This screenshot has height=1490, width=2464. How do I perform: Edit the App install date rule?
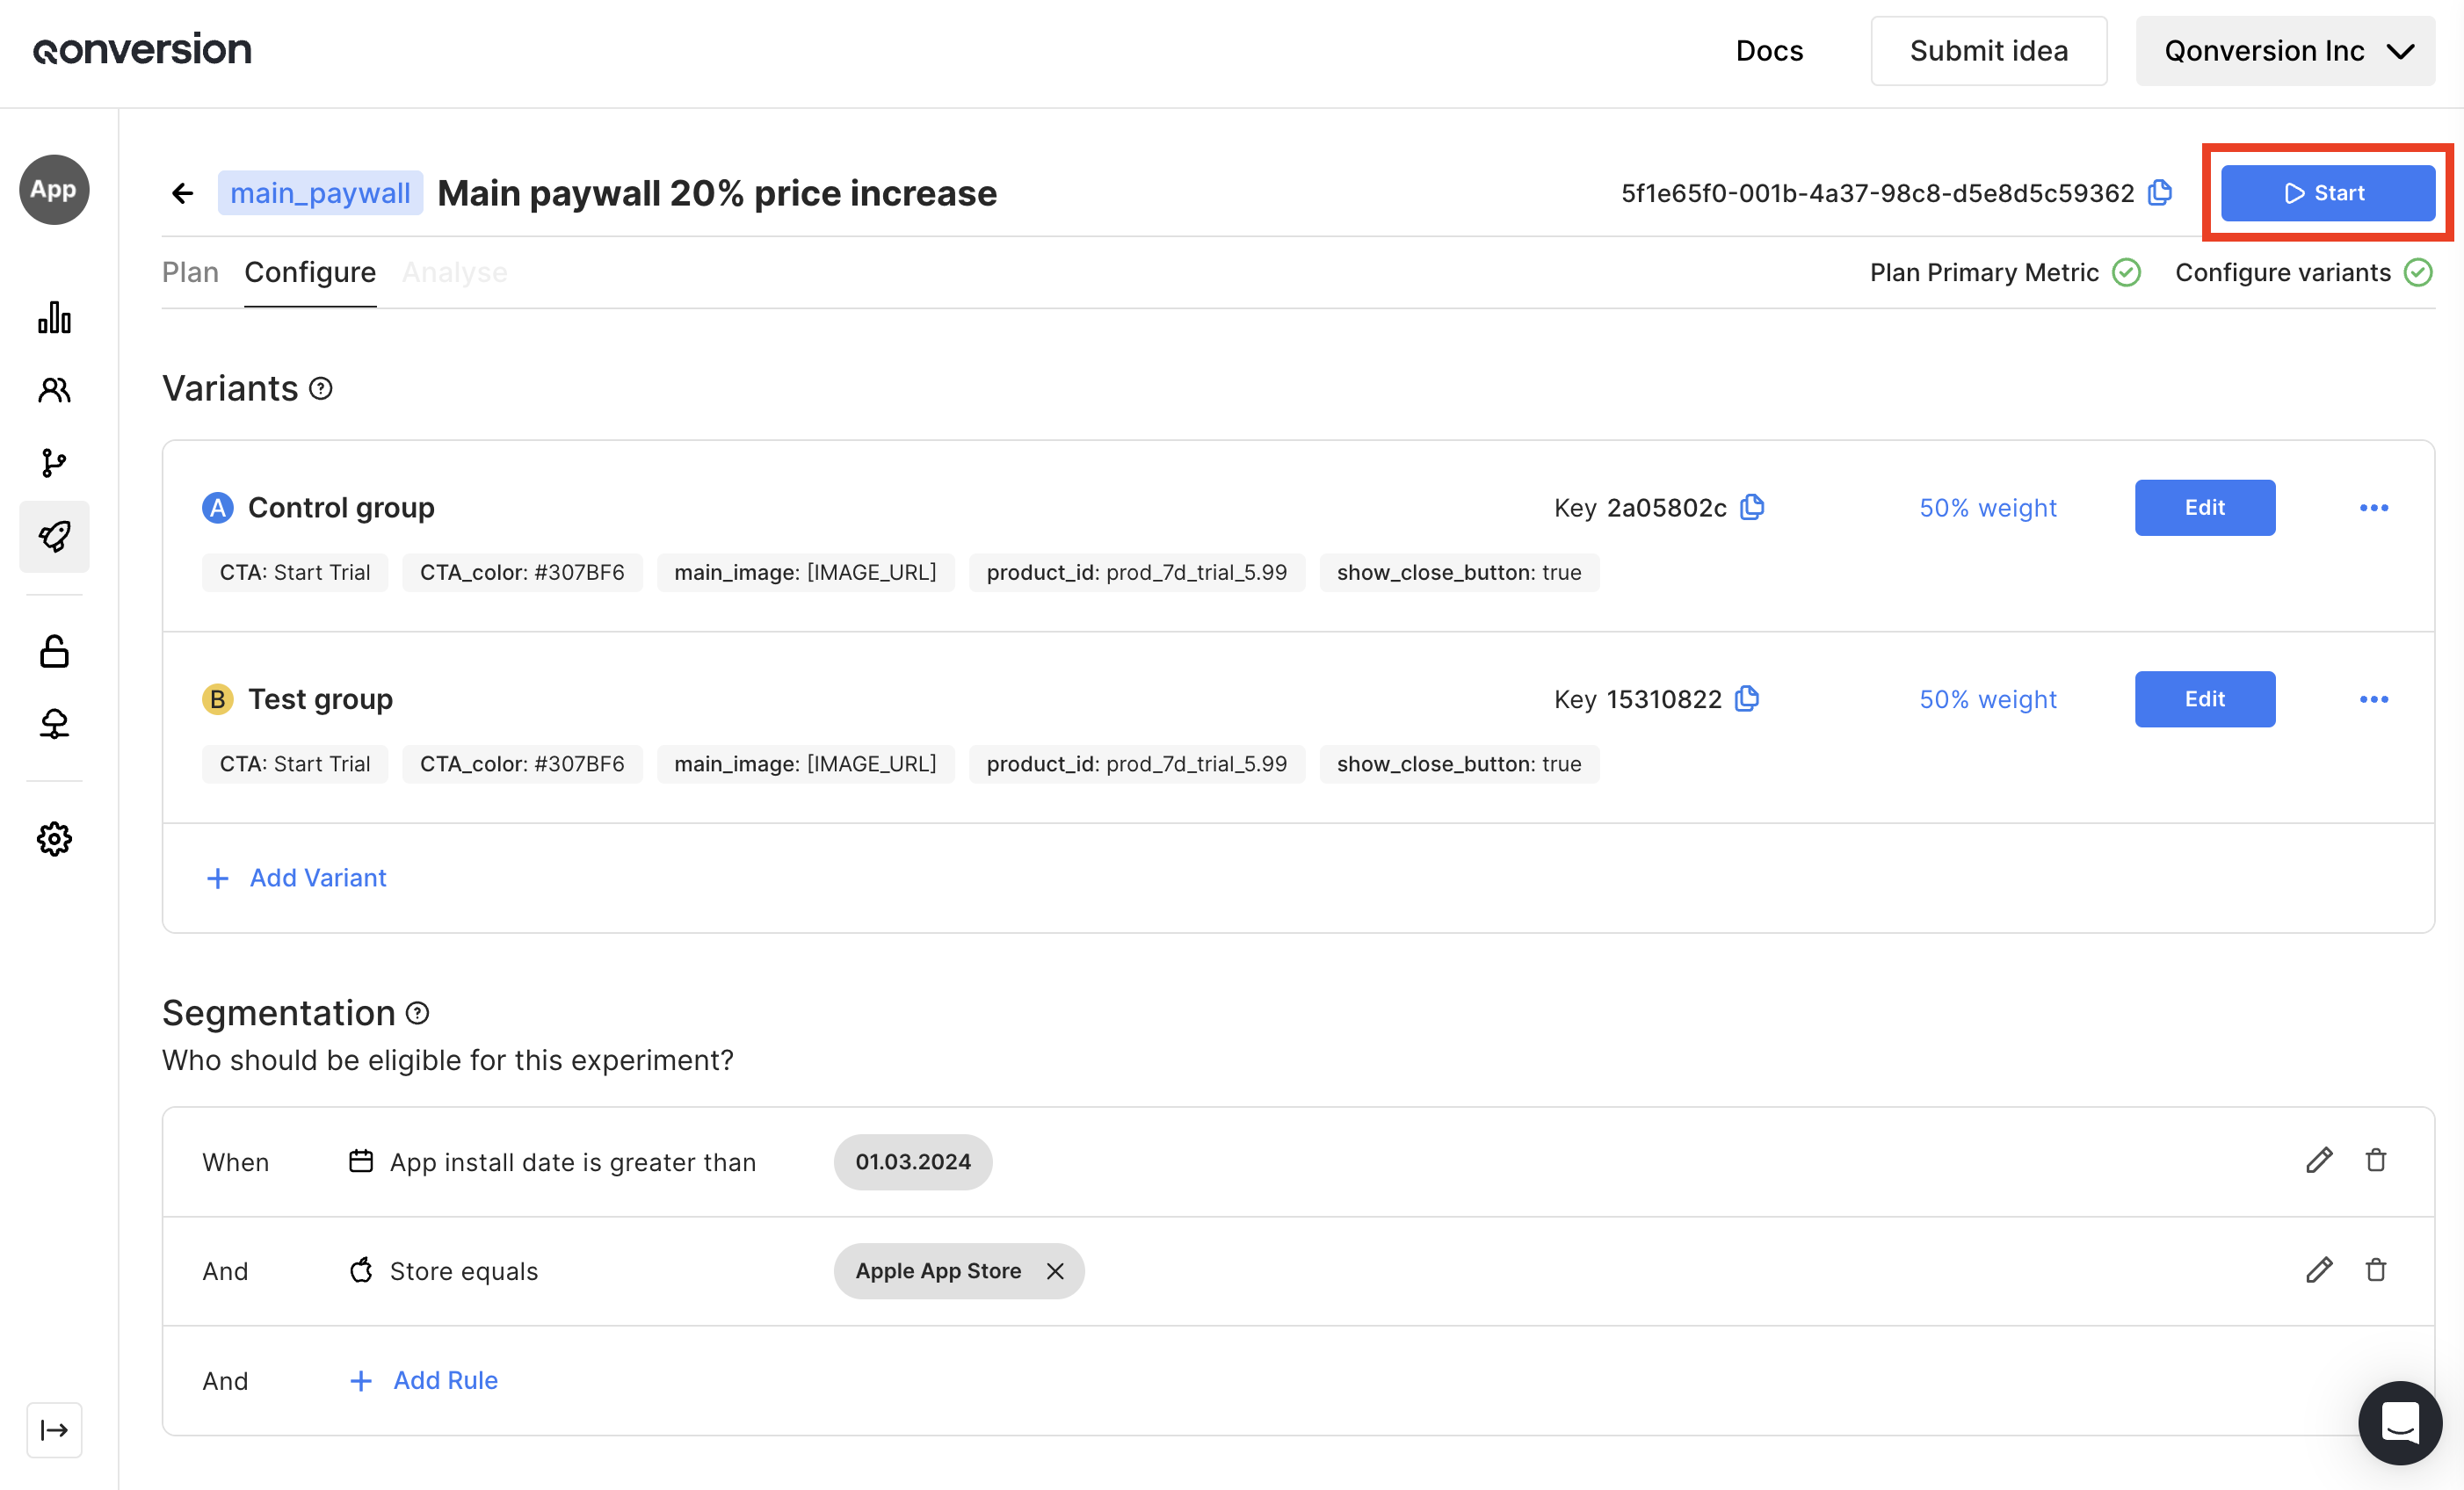2319,1160
